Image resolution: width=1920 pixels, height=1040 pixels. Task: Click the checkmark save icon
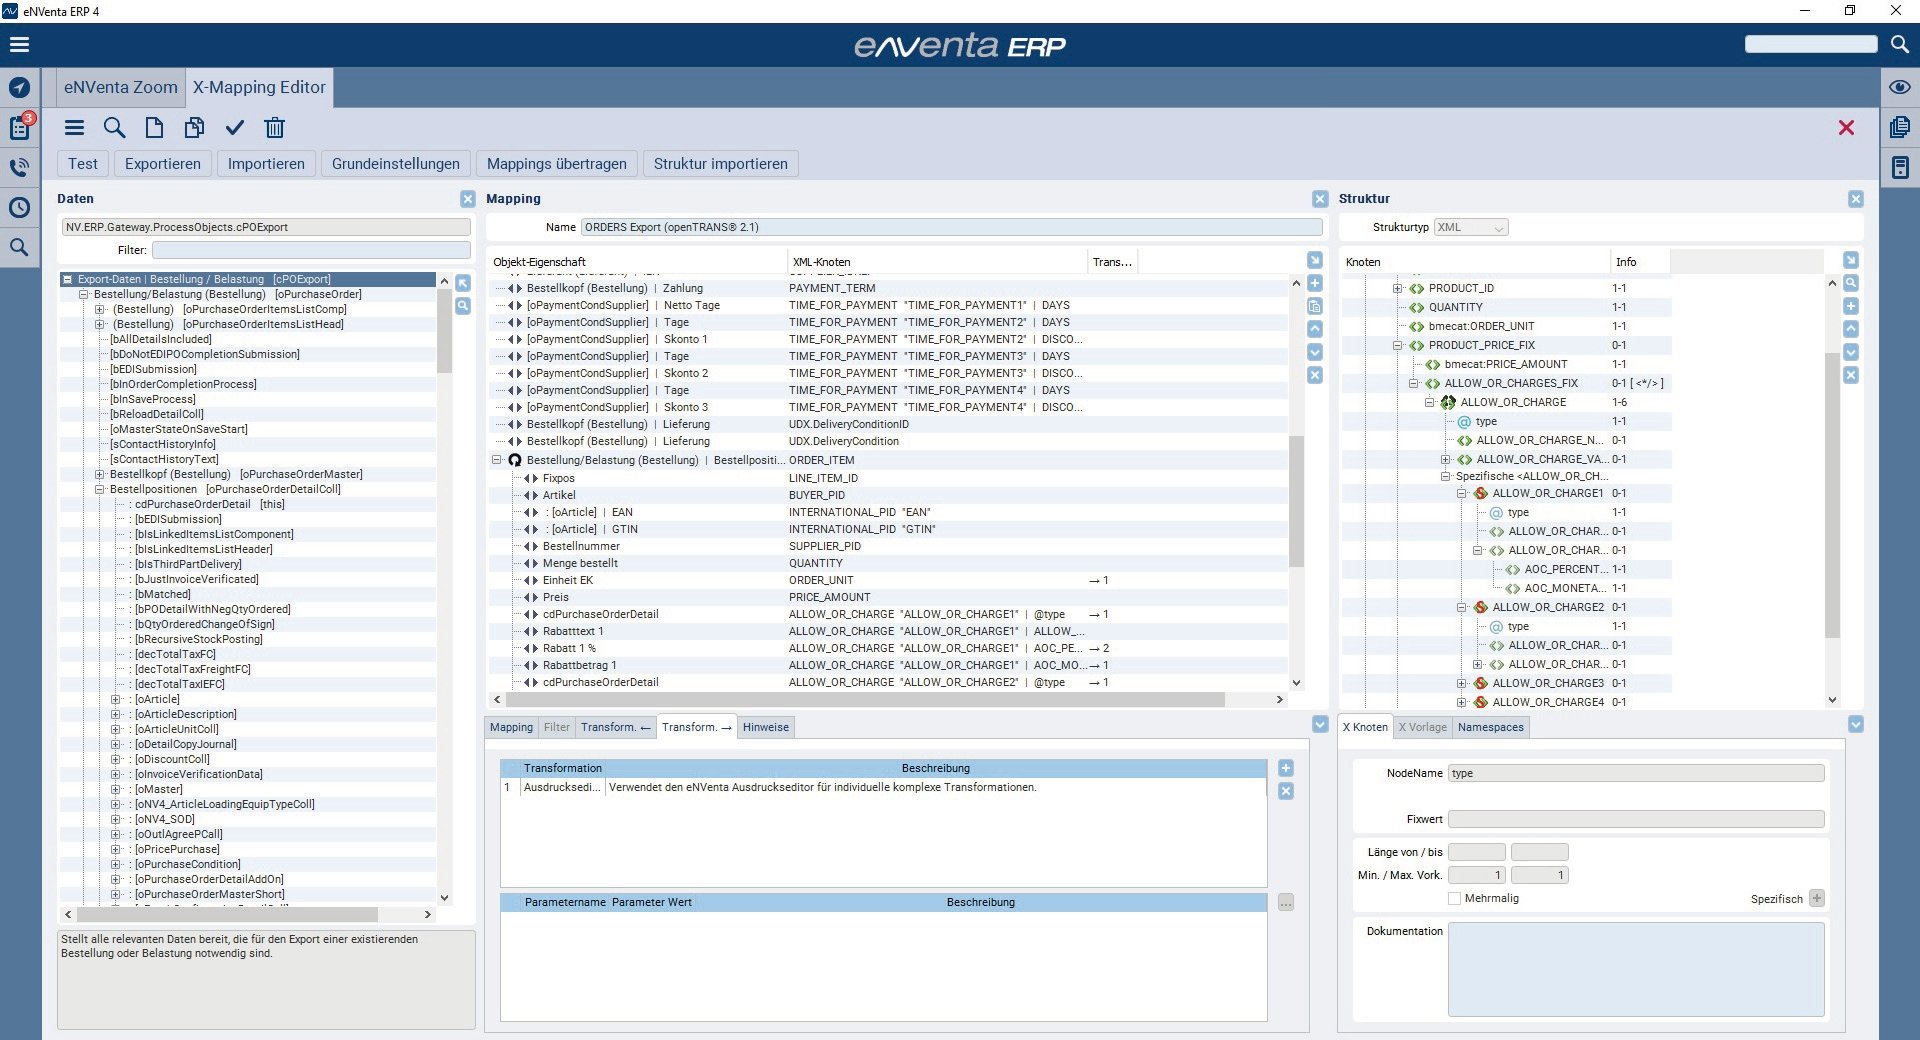point(234,128)
